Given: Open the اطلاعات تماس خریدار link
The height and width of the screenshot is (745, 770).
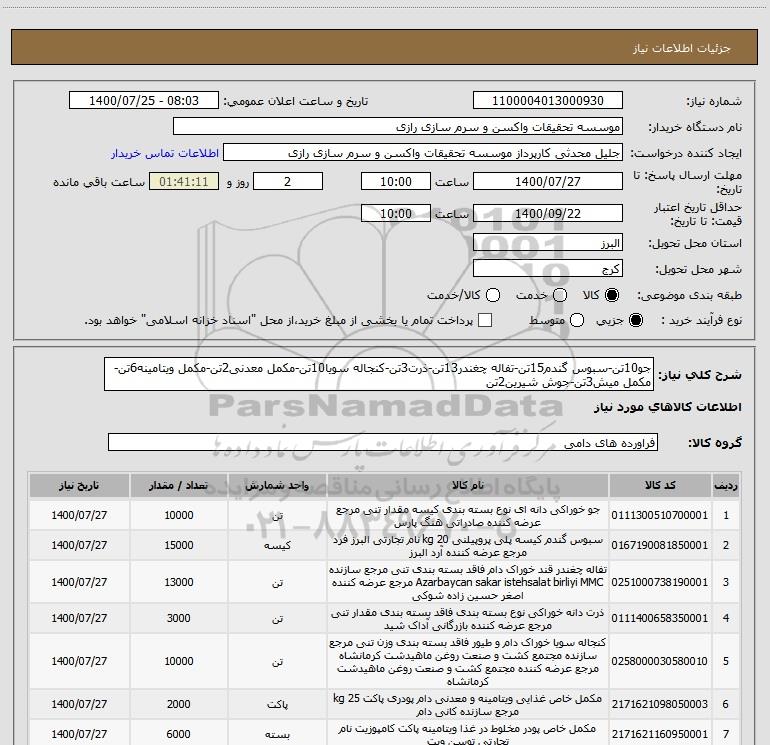Looking at the screenshot, I should tap(165, 153).
